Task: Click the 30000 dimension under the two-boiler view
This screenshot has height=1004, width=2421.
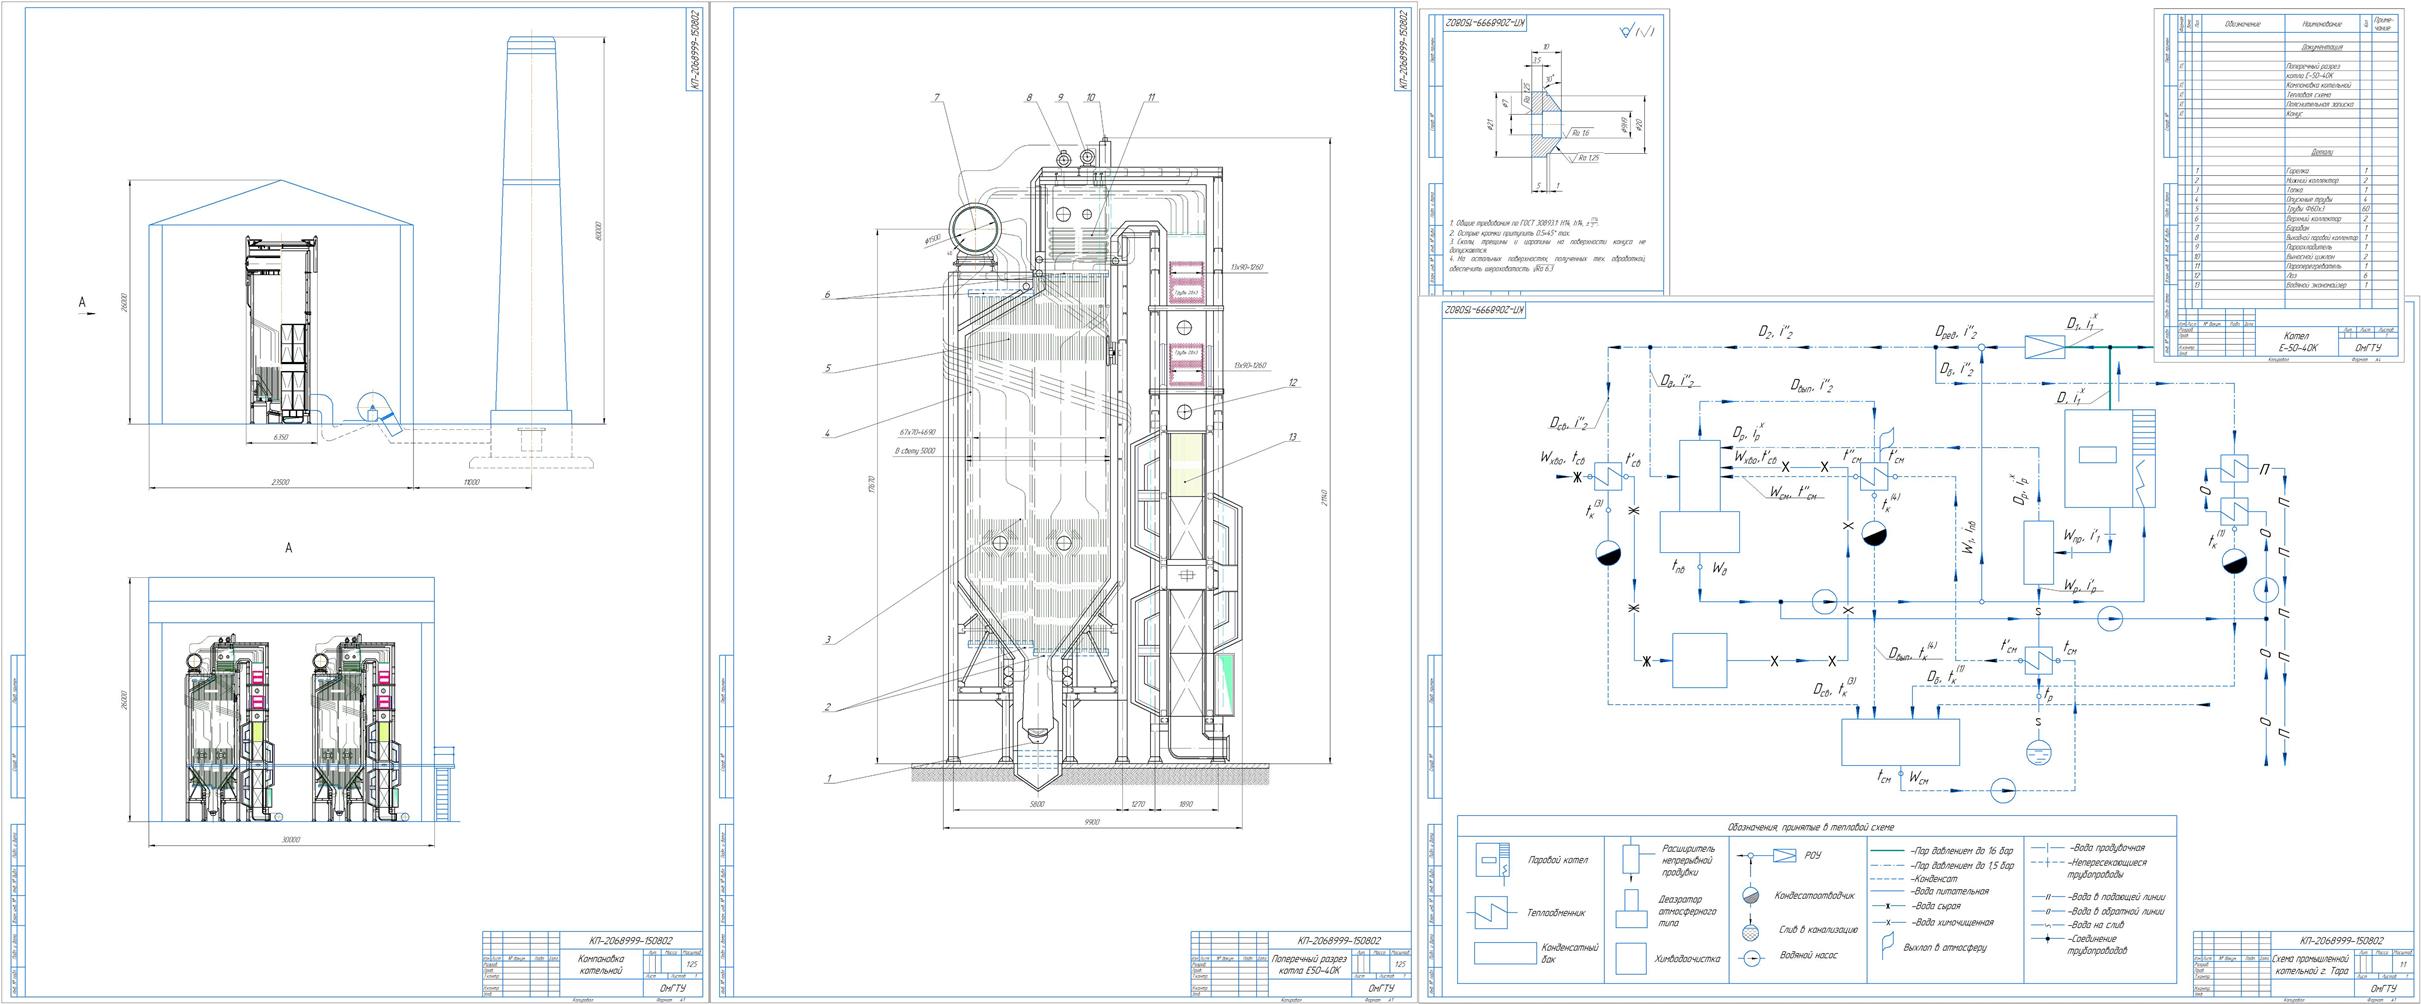Action: (x=290, y=839)
